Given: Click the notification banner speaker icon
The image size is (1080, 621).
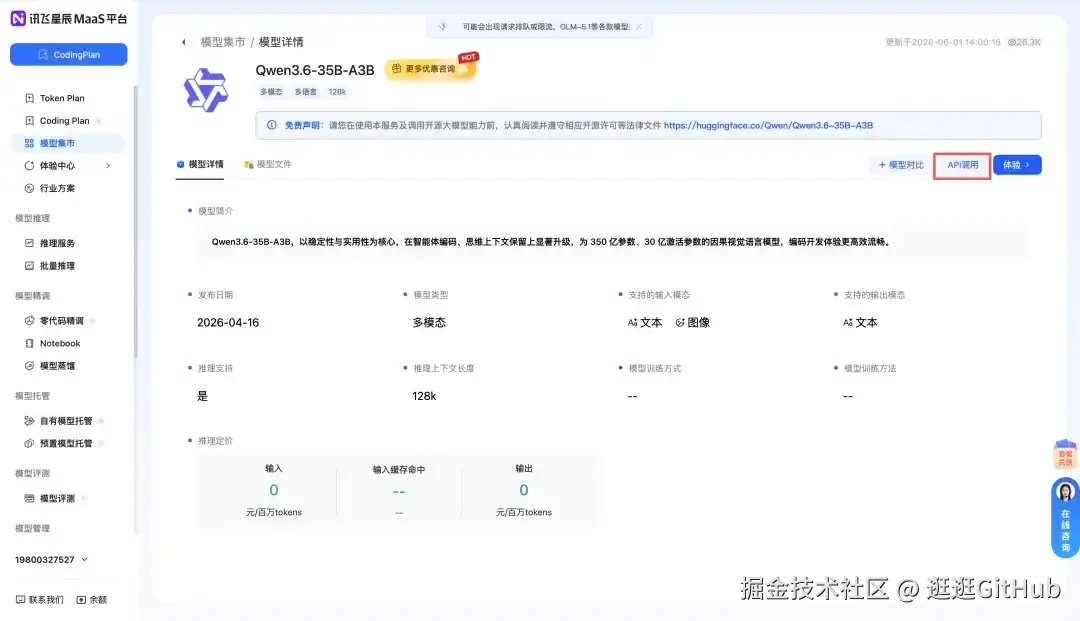Looking at the screenshot, I should click(443, 27).
